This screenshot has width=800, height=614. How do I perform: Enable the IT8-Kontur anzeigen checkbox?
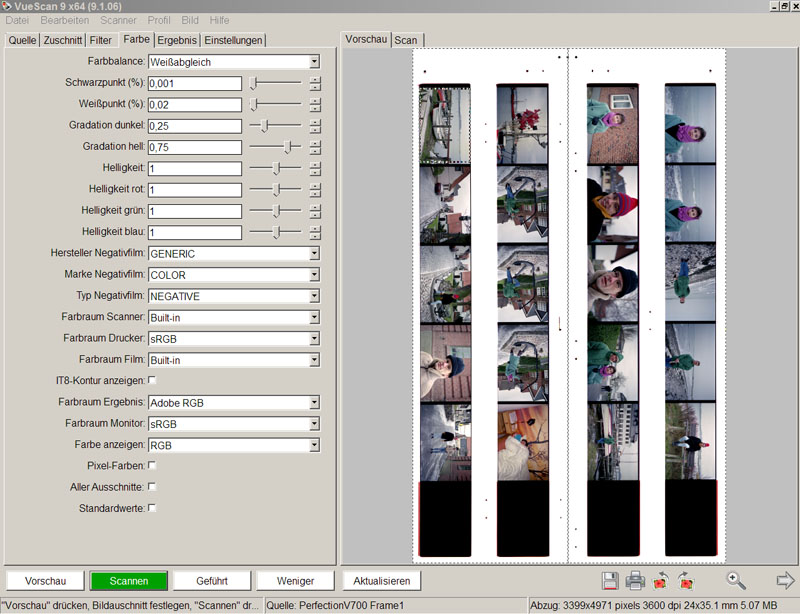[152, 381]
